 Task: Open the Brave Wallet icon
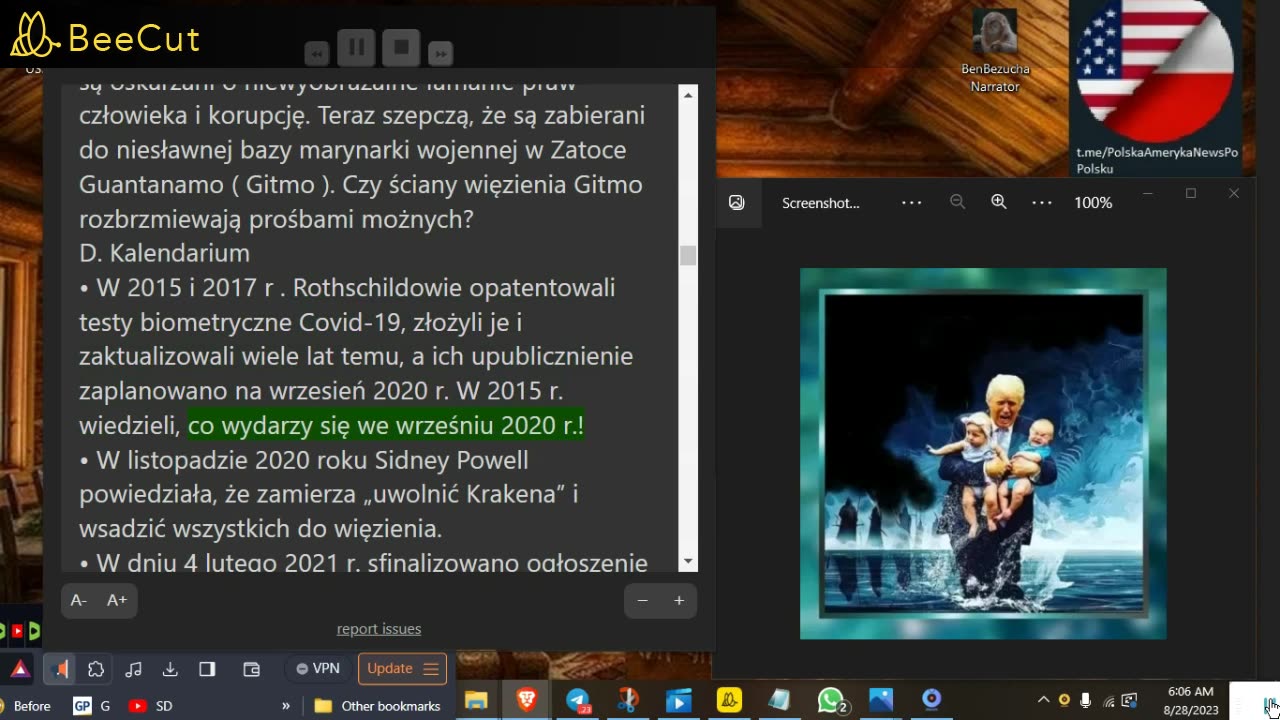pyautogui.click(x=252, y=669)
